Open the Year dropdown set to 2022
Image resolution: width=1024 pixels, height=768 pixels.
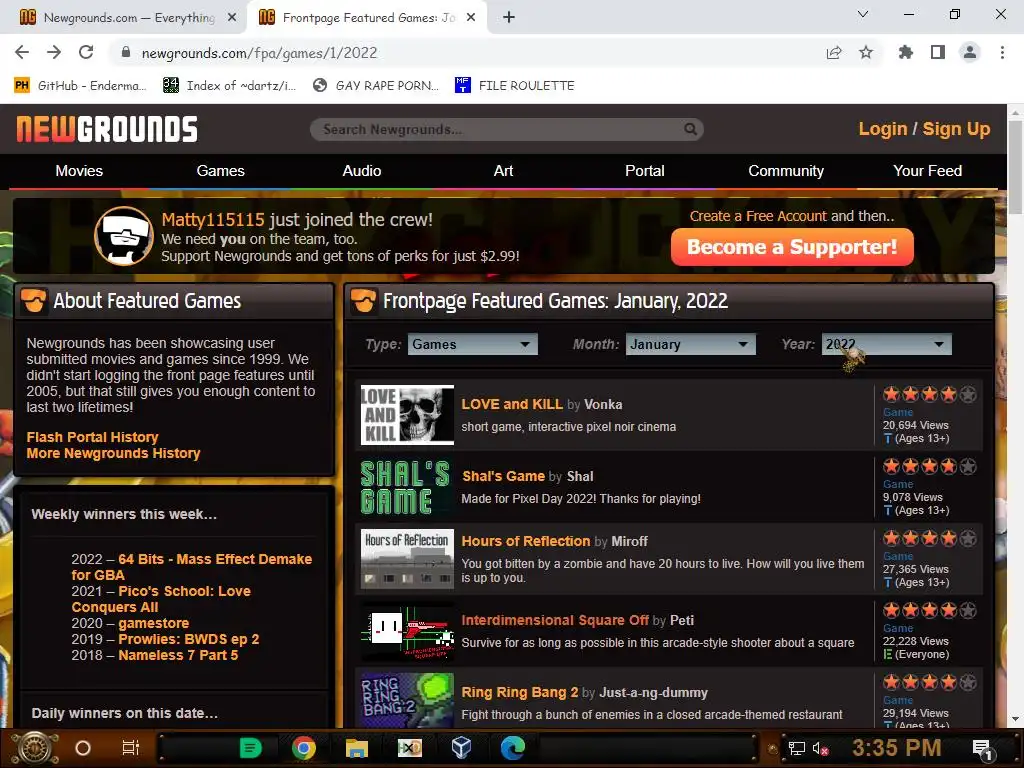pos(887,344)
